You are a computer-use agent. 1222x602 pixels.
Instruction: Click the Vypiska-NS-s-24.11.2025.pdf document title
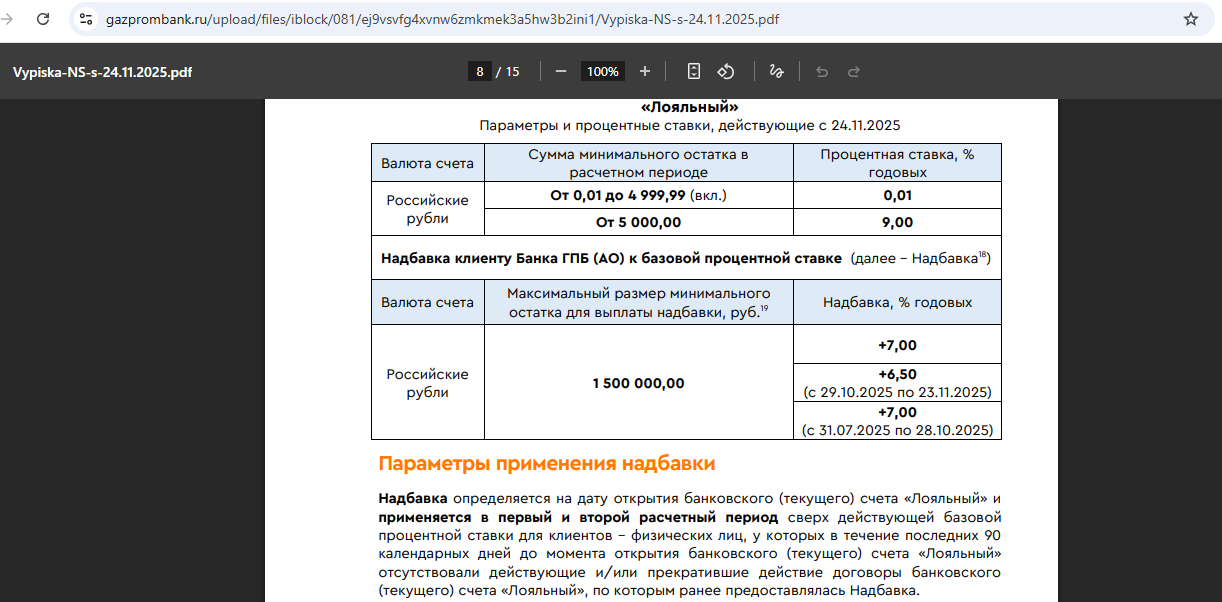coord(102,72)
